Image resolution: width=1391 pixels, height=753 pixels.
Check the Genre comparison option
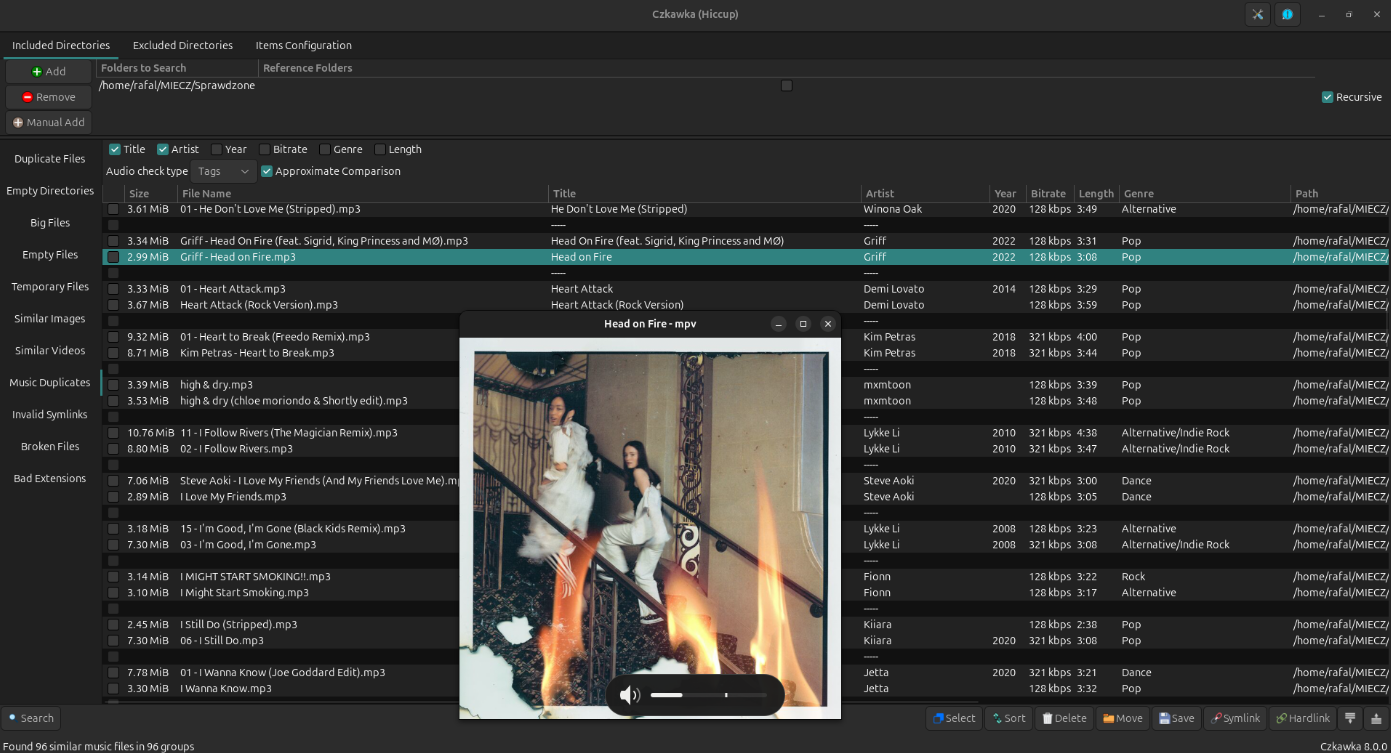[x=324, y=149]
